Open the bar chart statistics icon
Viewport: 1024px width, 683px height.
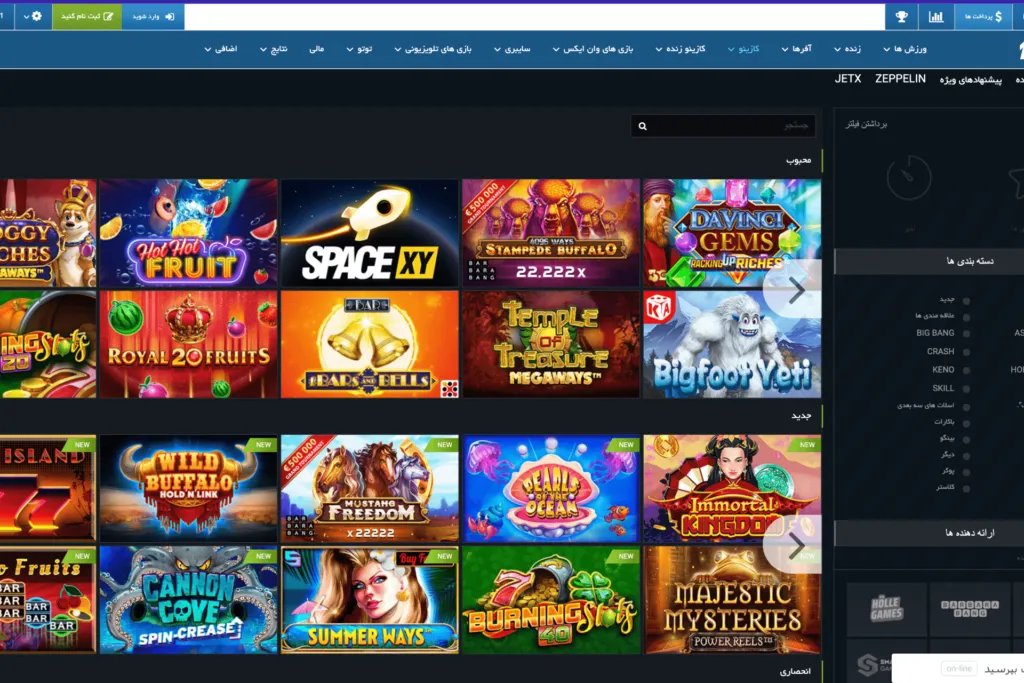pyautogui.click(x=936, y=17)
